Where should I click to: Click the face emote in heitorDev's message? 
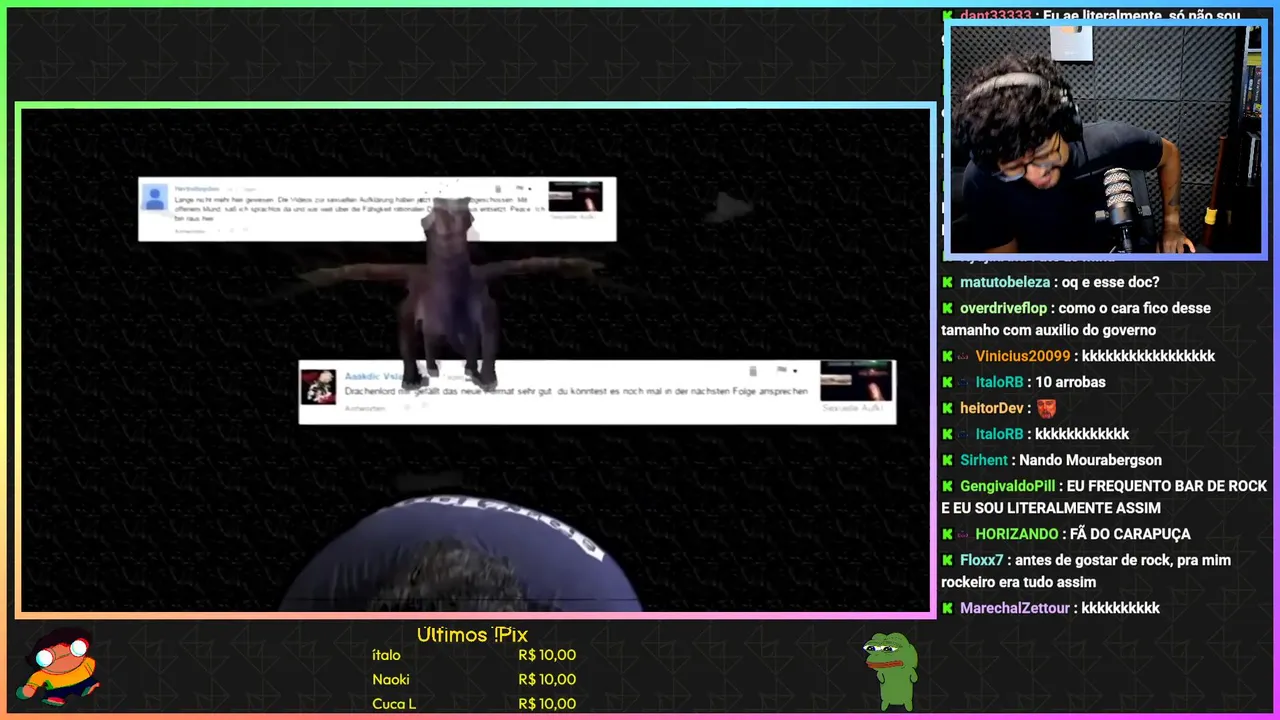point(1046,408)
